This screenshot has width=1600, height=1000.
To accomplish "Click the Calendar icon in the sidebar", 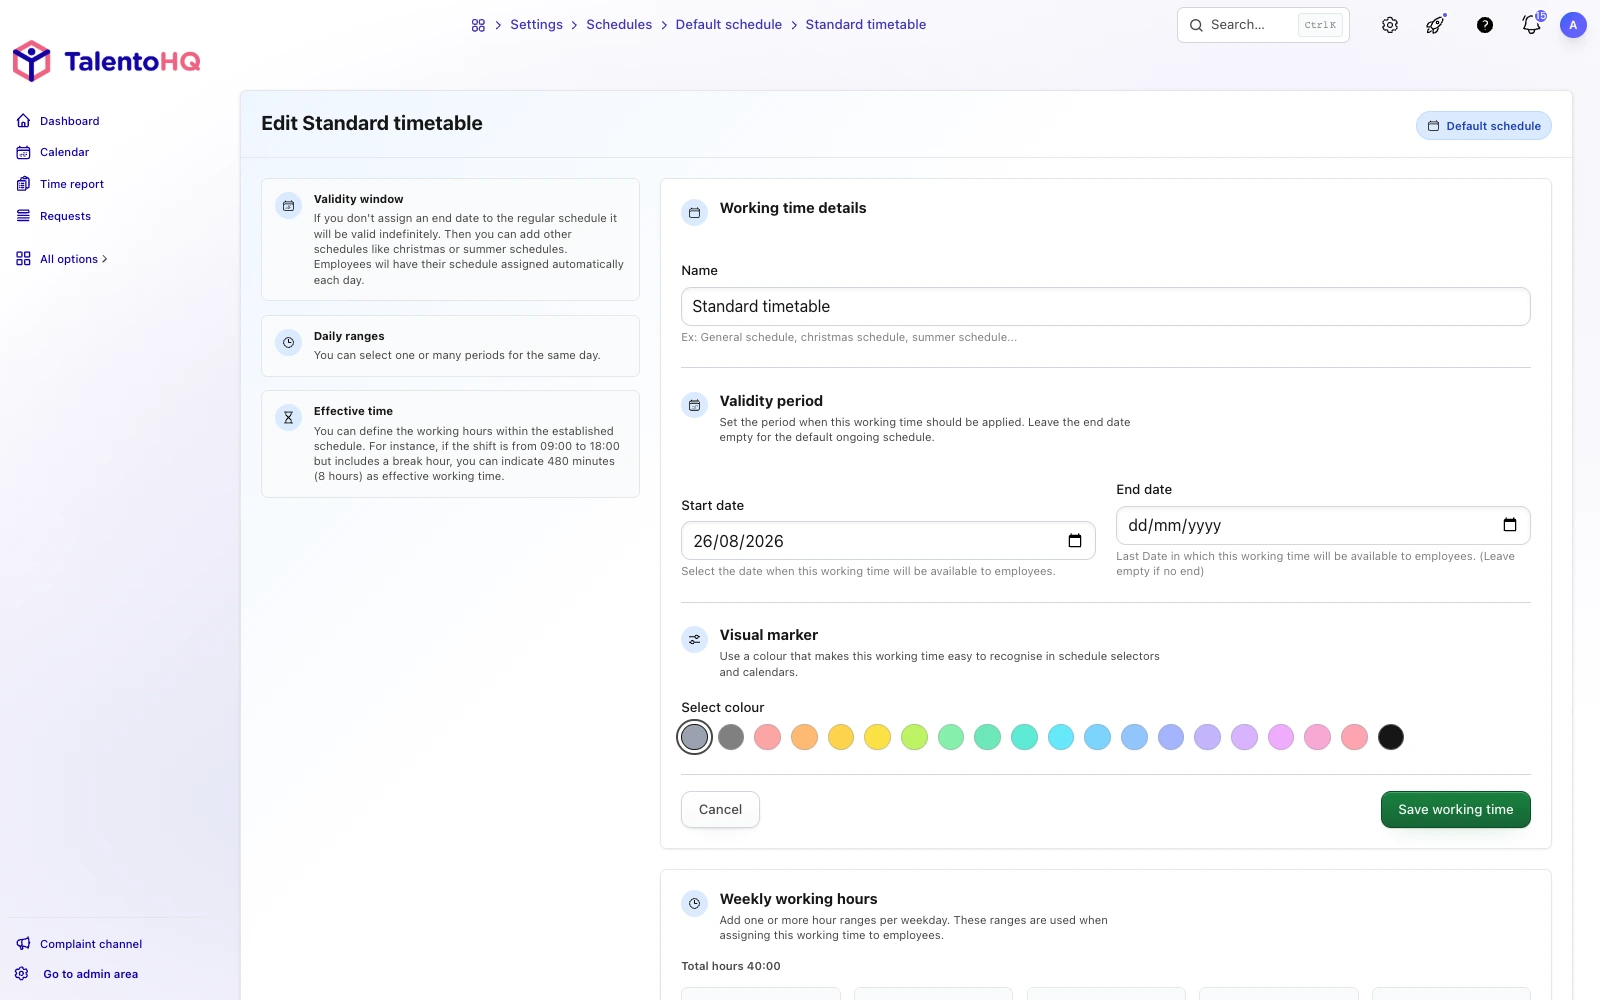I will 23,152.
